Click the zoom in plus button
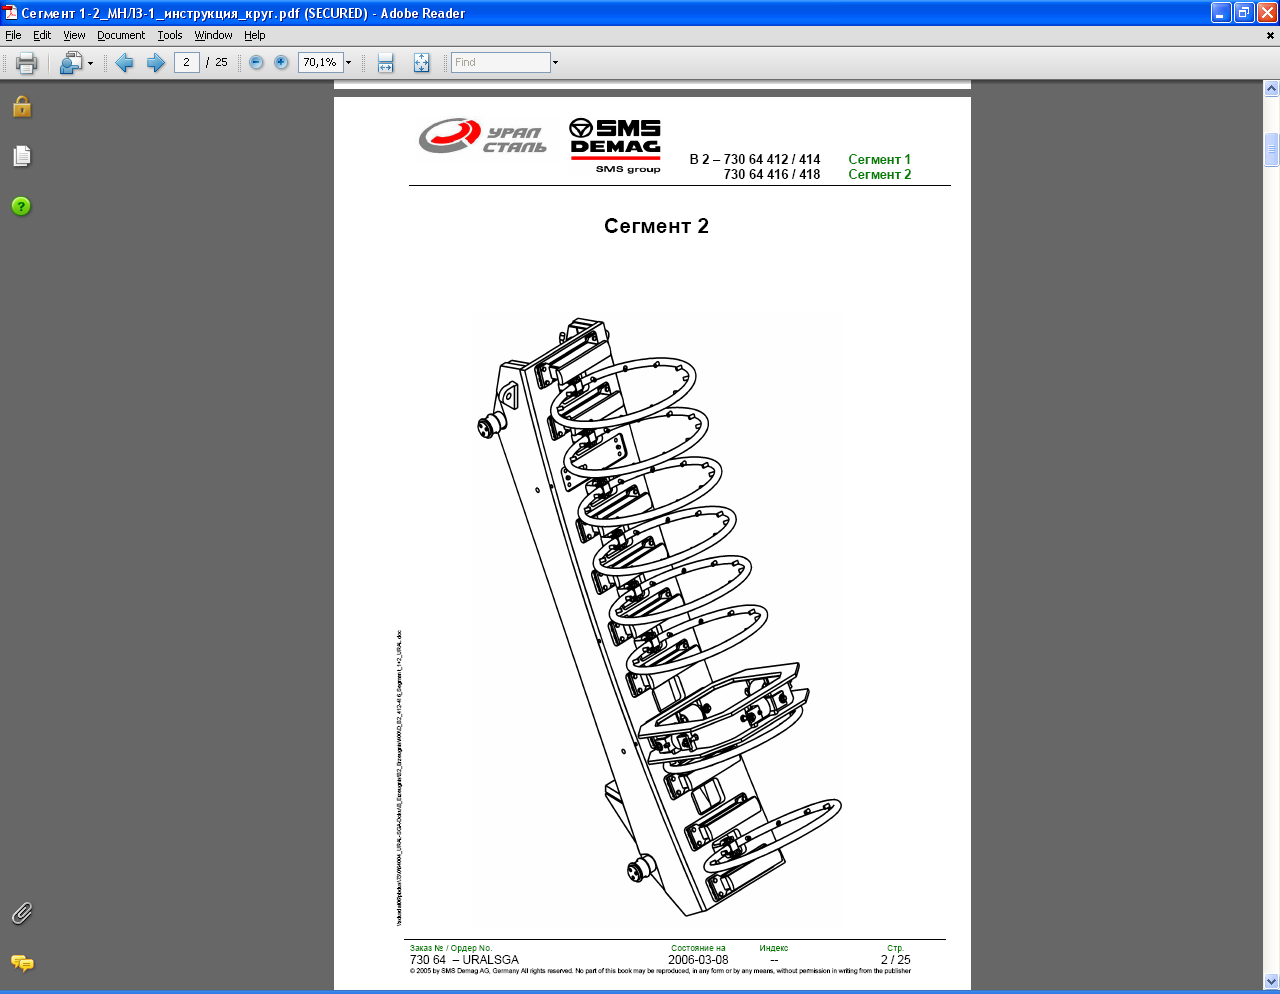This screenshot has height=994, width=1280. click(281, 62)
